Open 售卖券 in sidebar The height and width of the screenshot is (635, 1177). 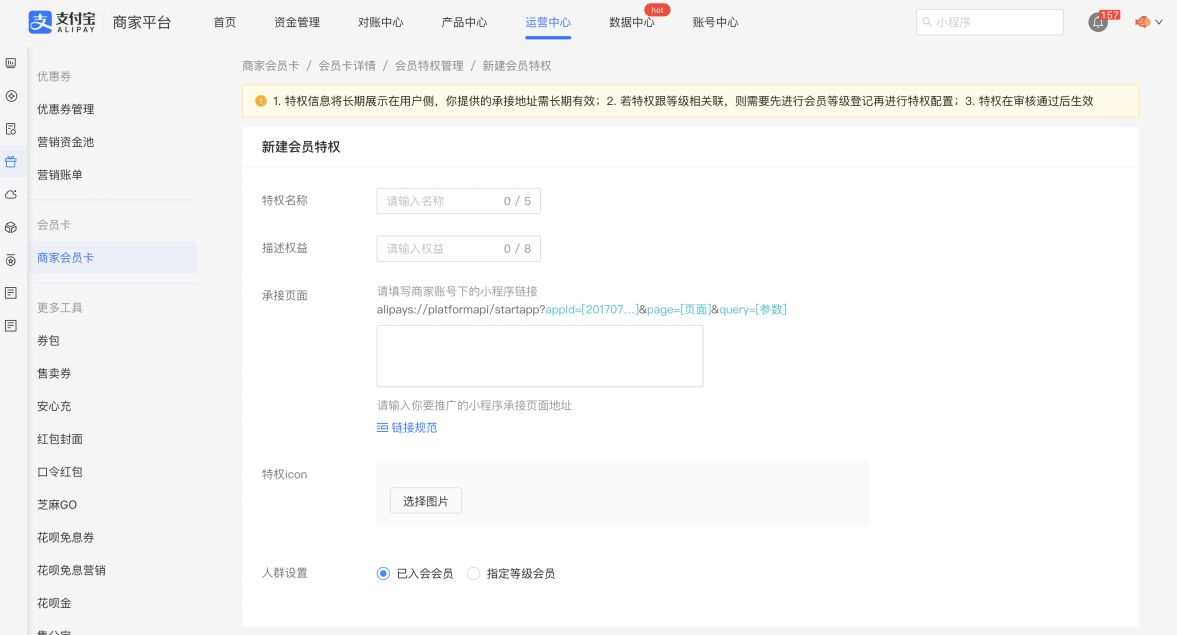[x=54, y=373]
